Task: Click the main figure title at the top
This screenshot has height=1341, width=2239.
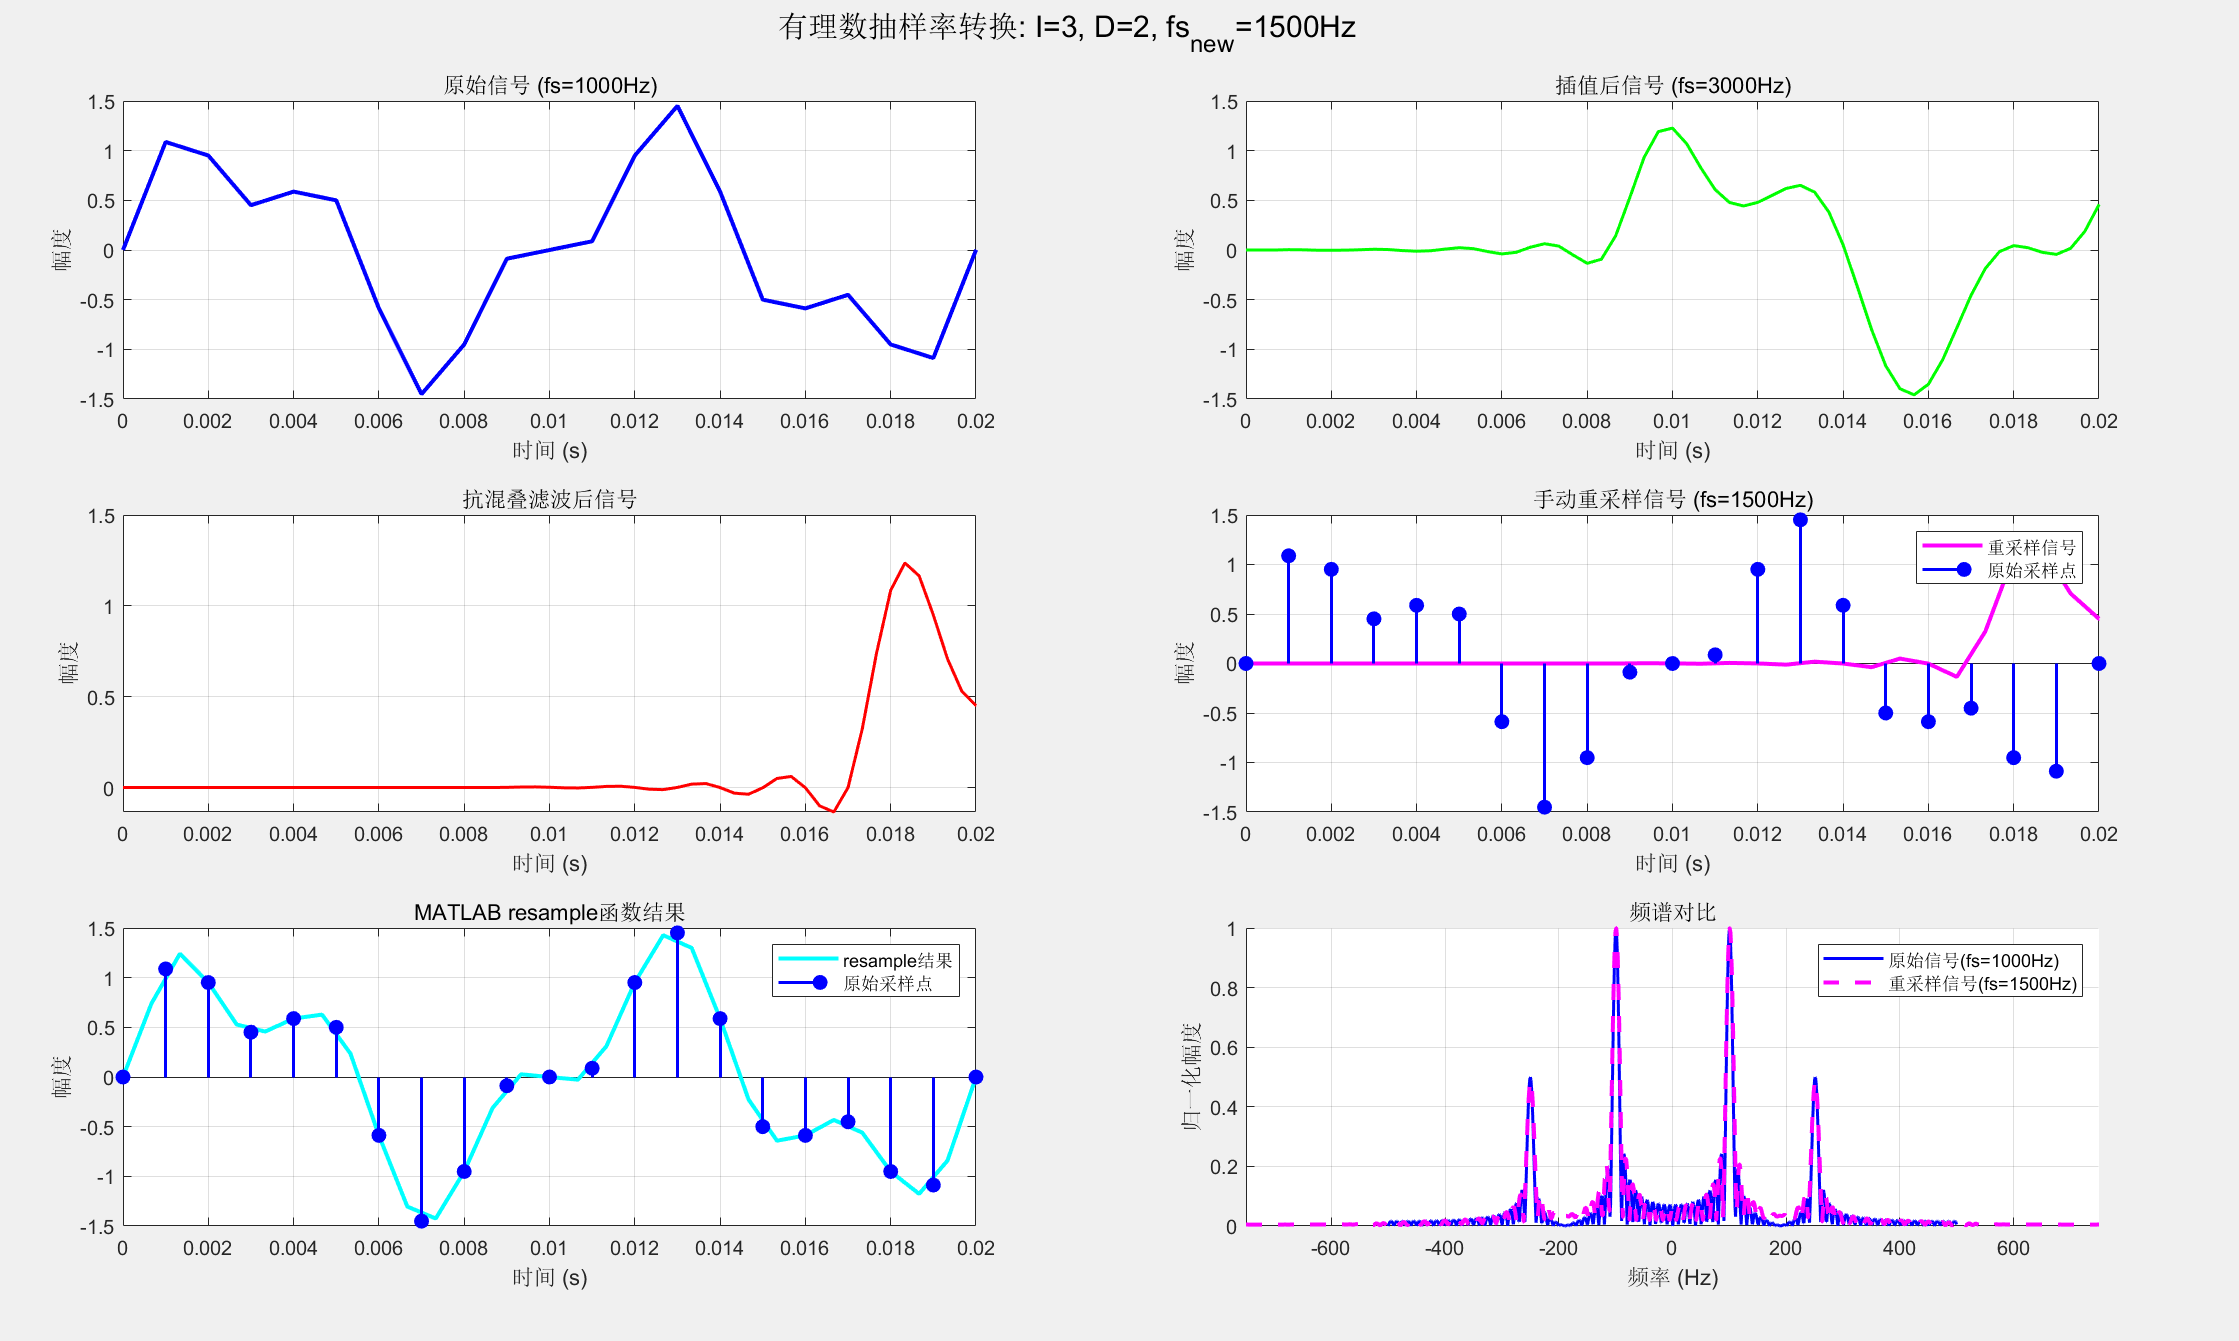Action: click(x=1067, y=28)
